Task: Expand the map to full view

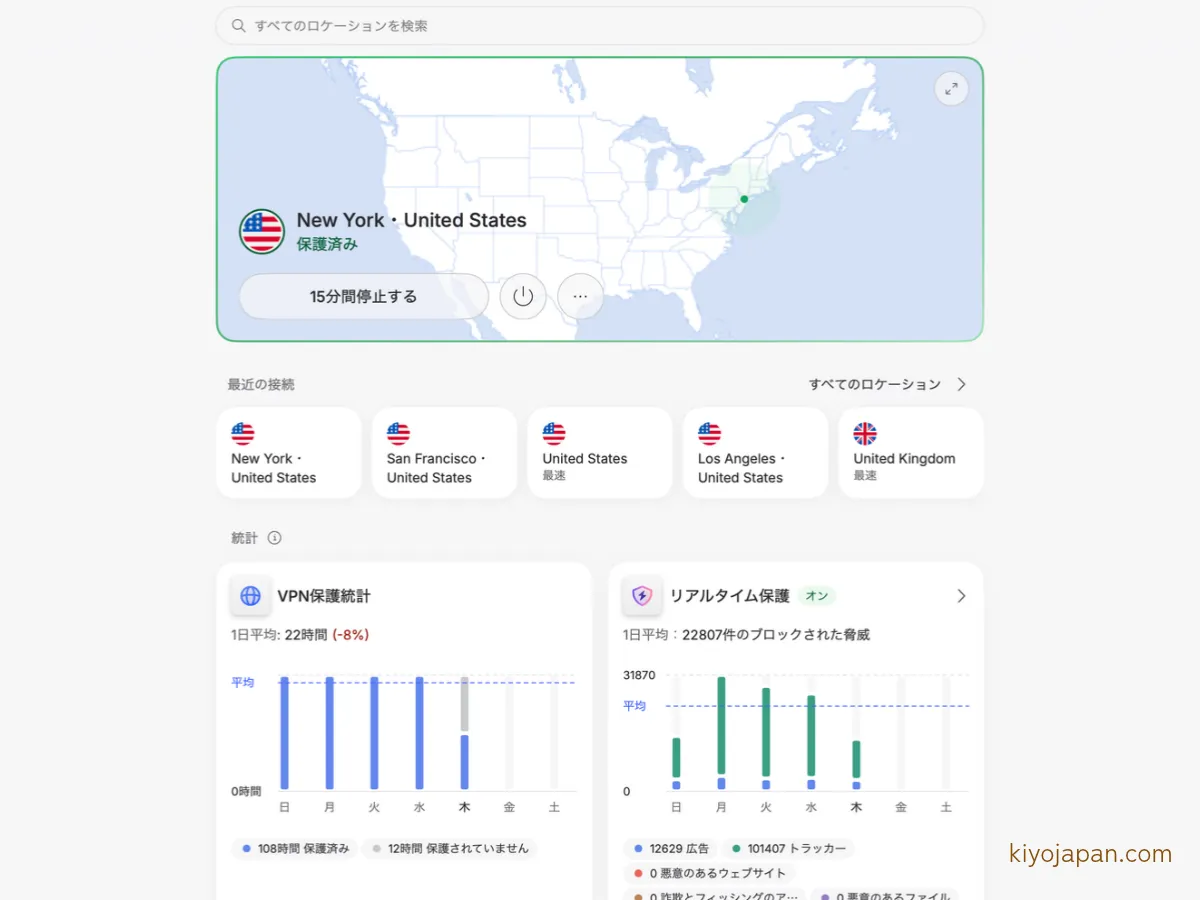Action: tap(951, 89)
